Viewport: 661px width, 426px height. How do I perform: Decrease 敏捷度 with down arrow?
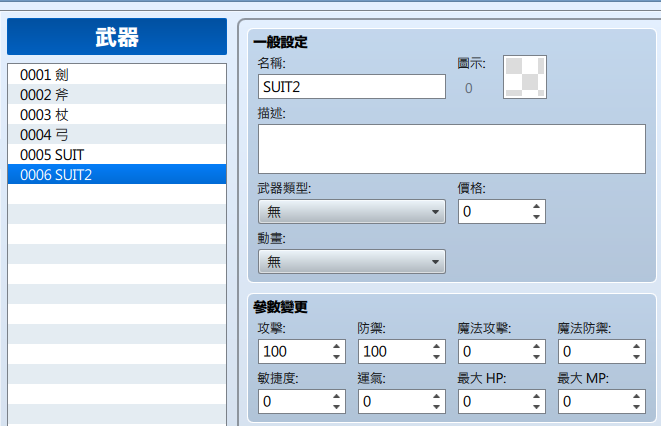(x=336, y=407)
